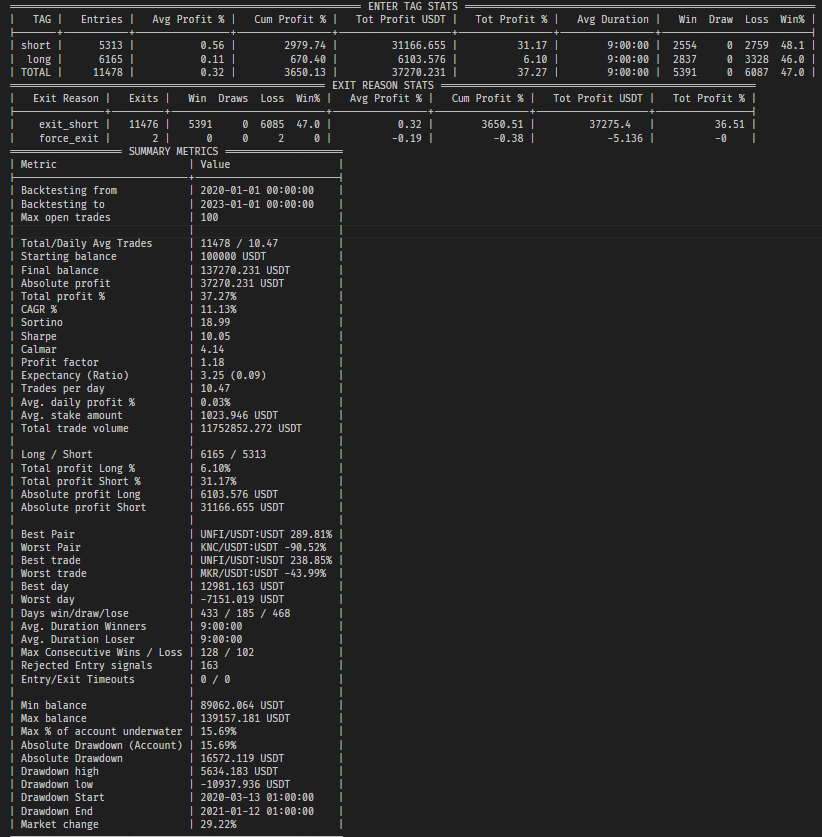This screenshot has width=822, height=837.
Task: Click Best day value 12981.163 USDT
Action: (242, 586)
